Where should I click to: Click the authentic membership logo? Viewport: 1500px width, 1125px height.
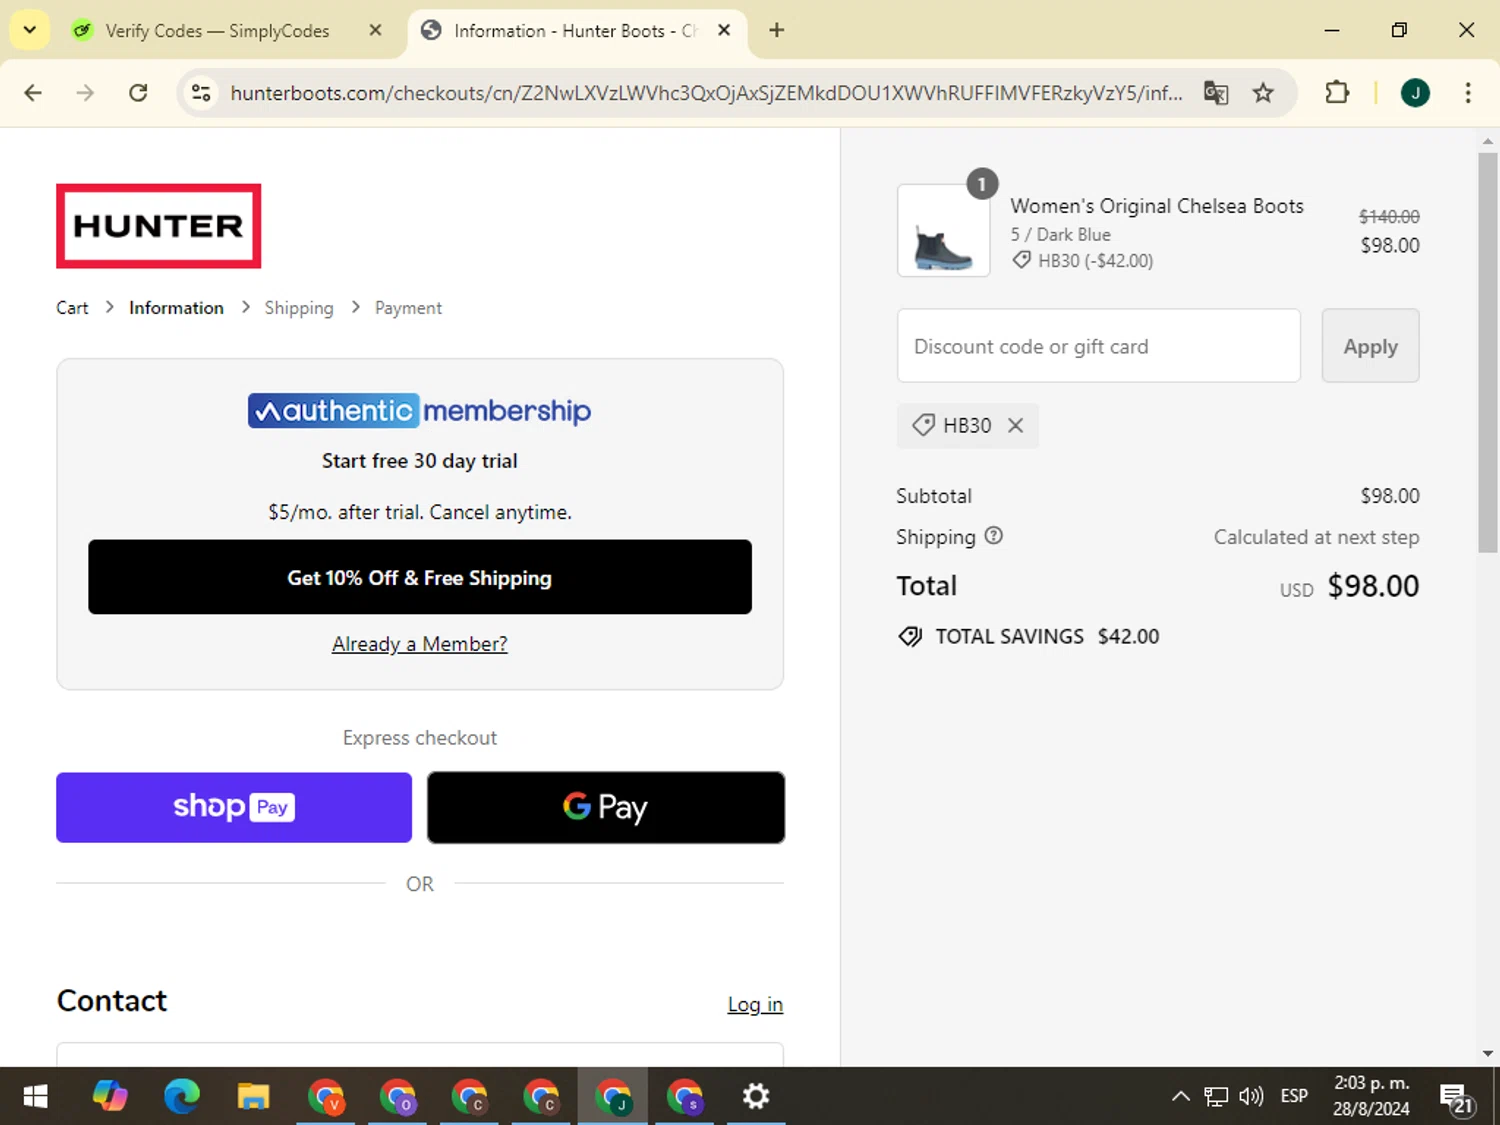[419, 410]
